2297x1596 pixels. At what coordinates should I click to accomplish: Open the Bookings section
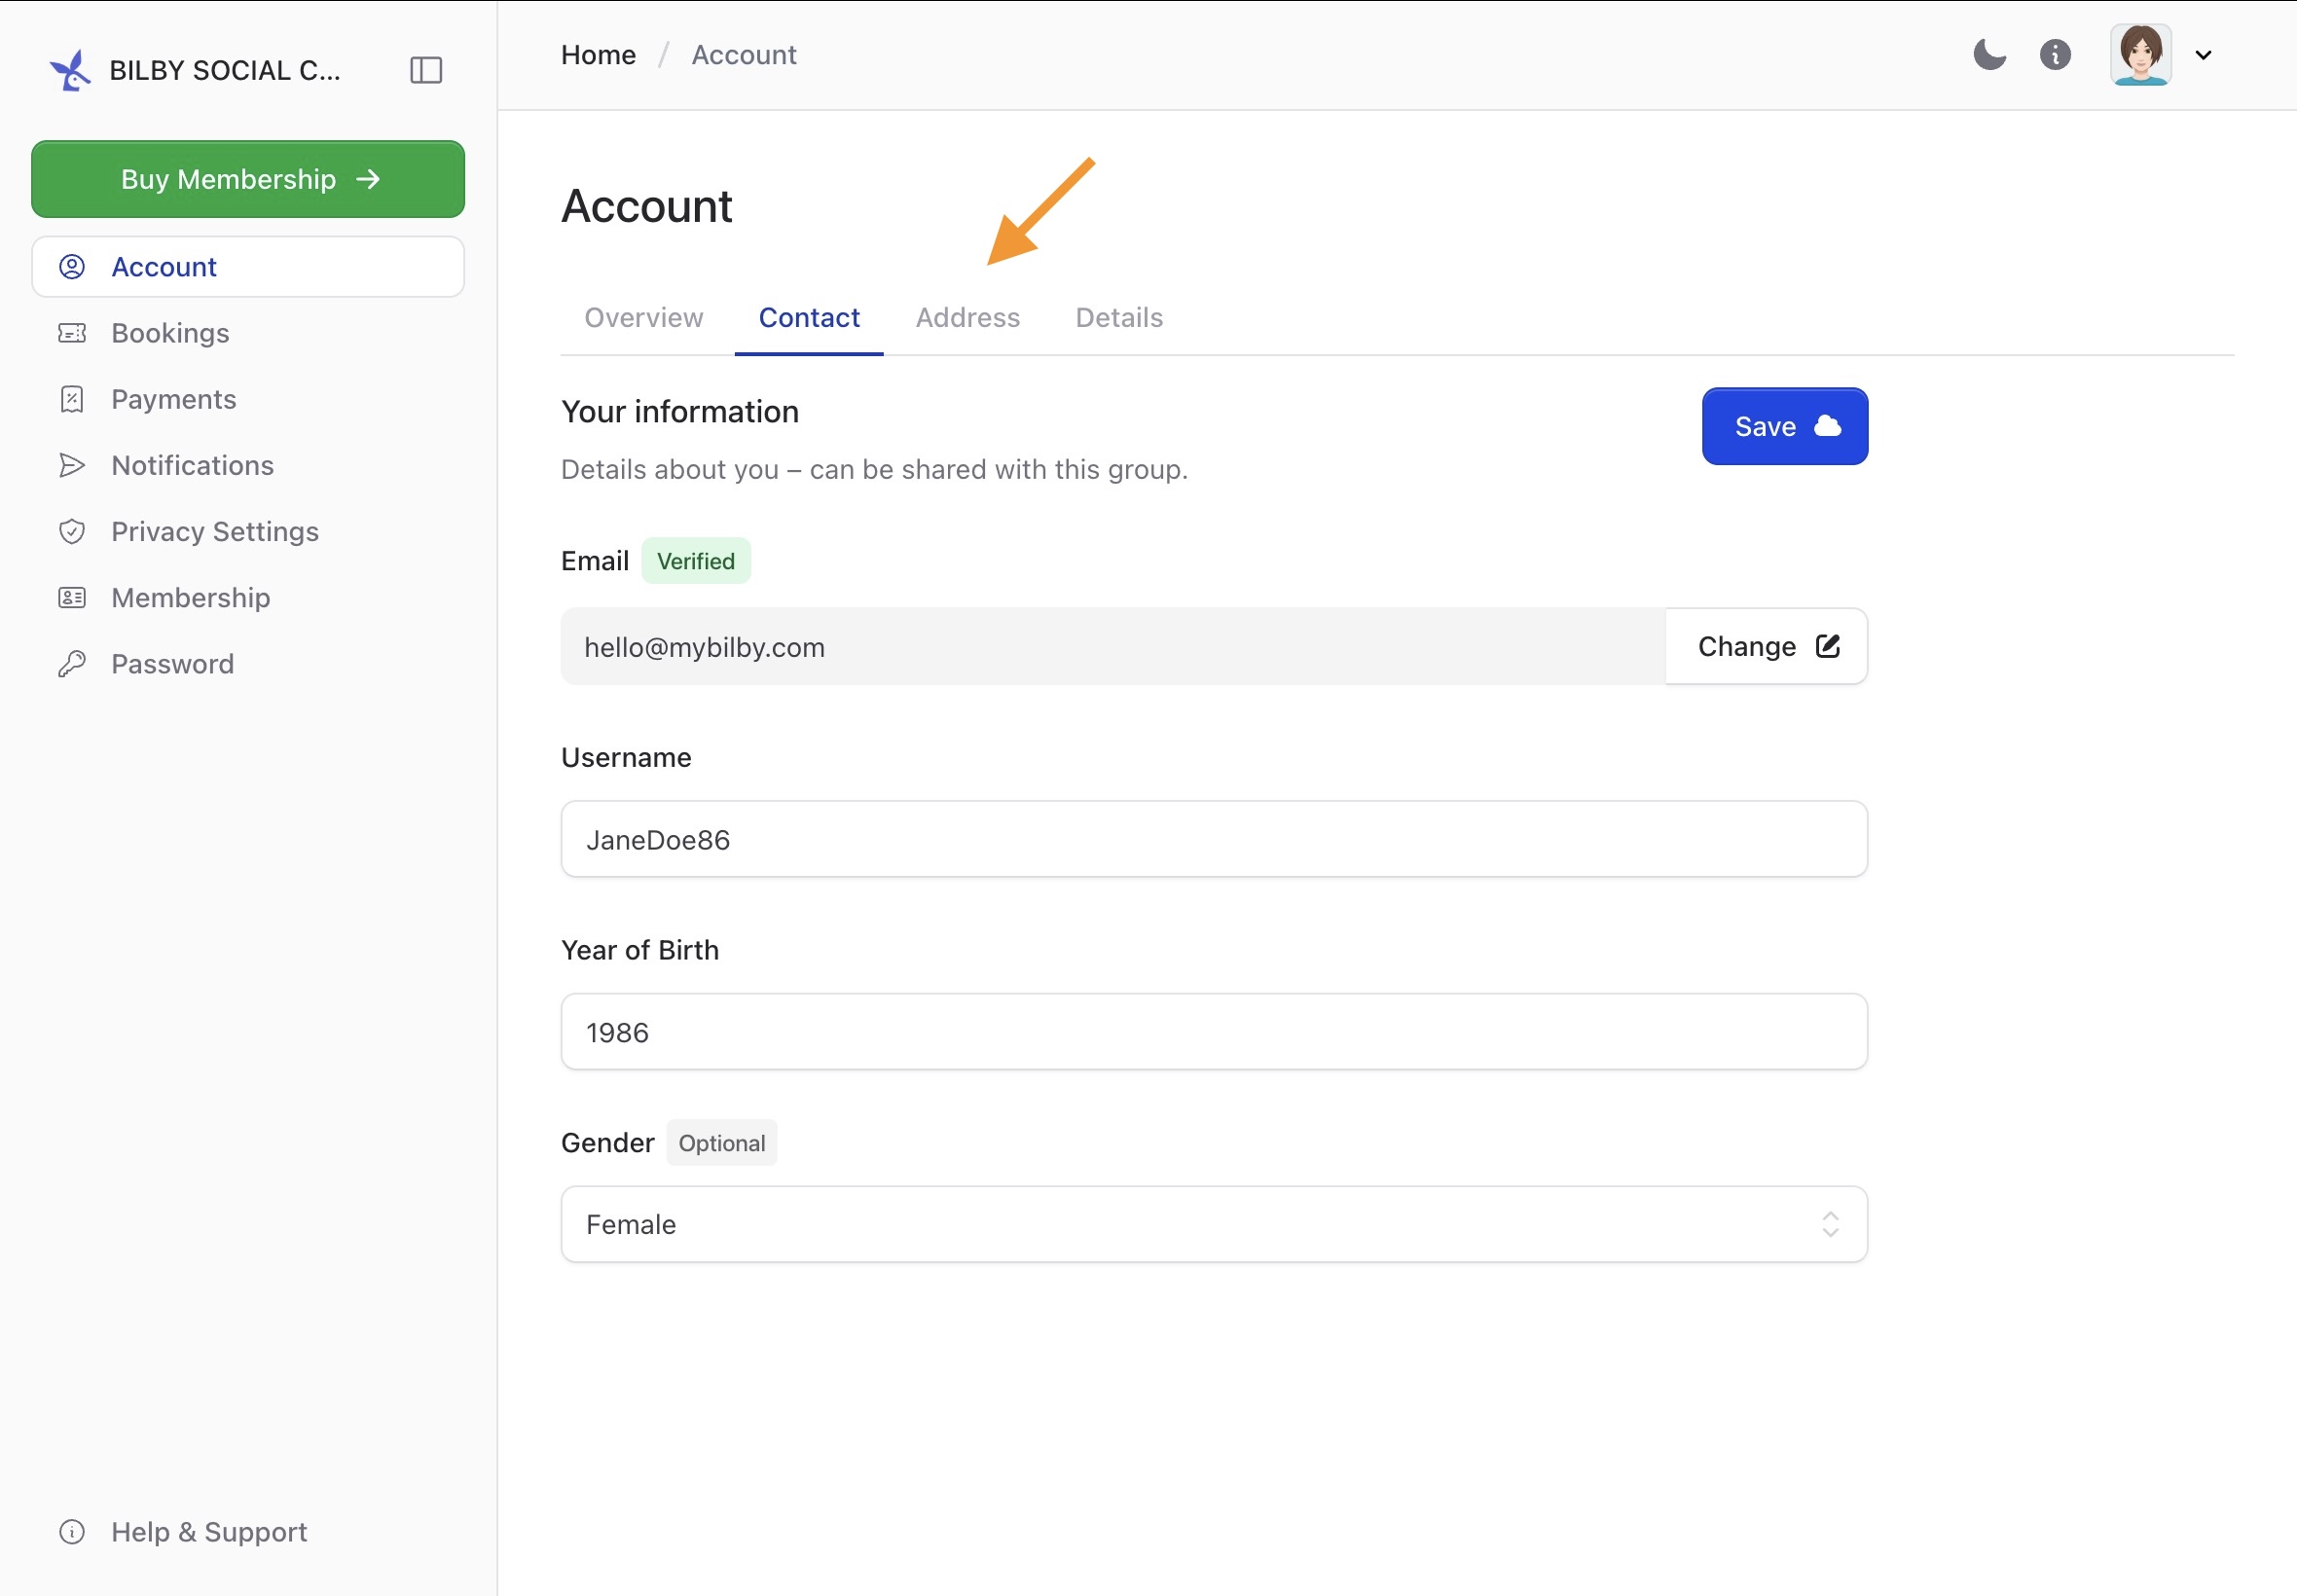tap(248, 333)
